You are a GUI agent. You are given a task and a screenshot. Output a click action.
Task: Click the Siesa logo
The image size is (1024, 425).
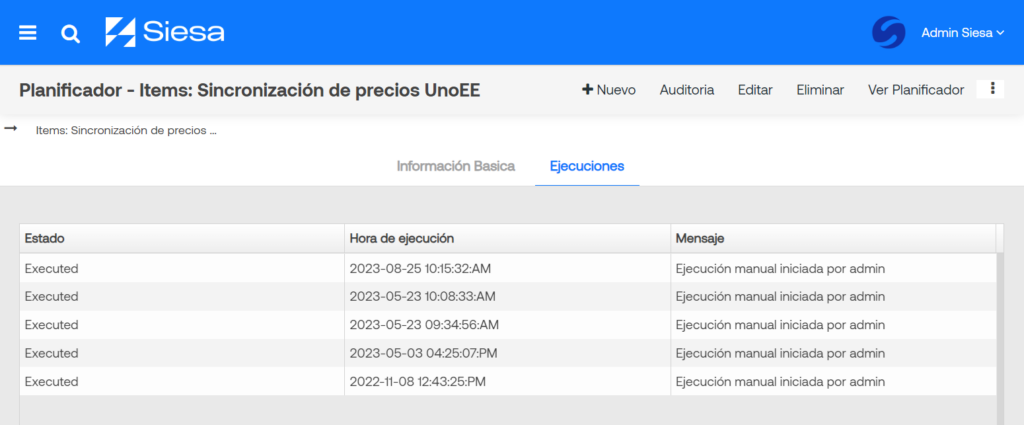[x=165, y=32]
